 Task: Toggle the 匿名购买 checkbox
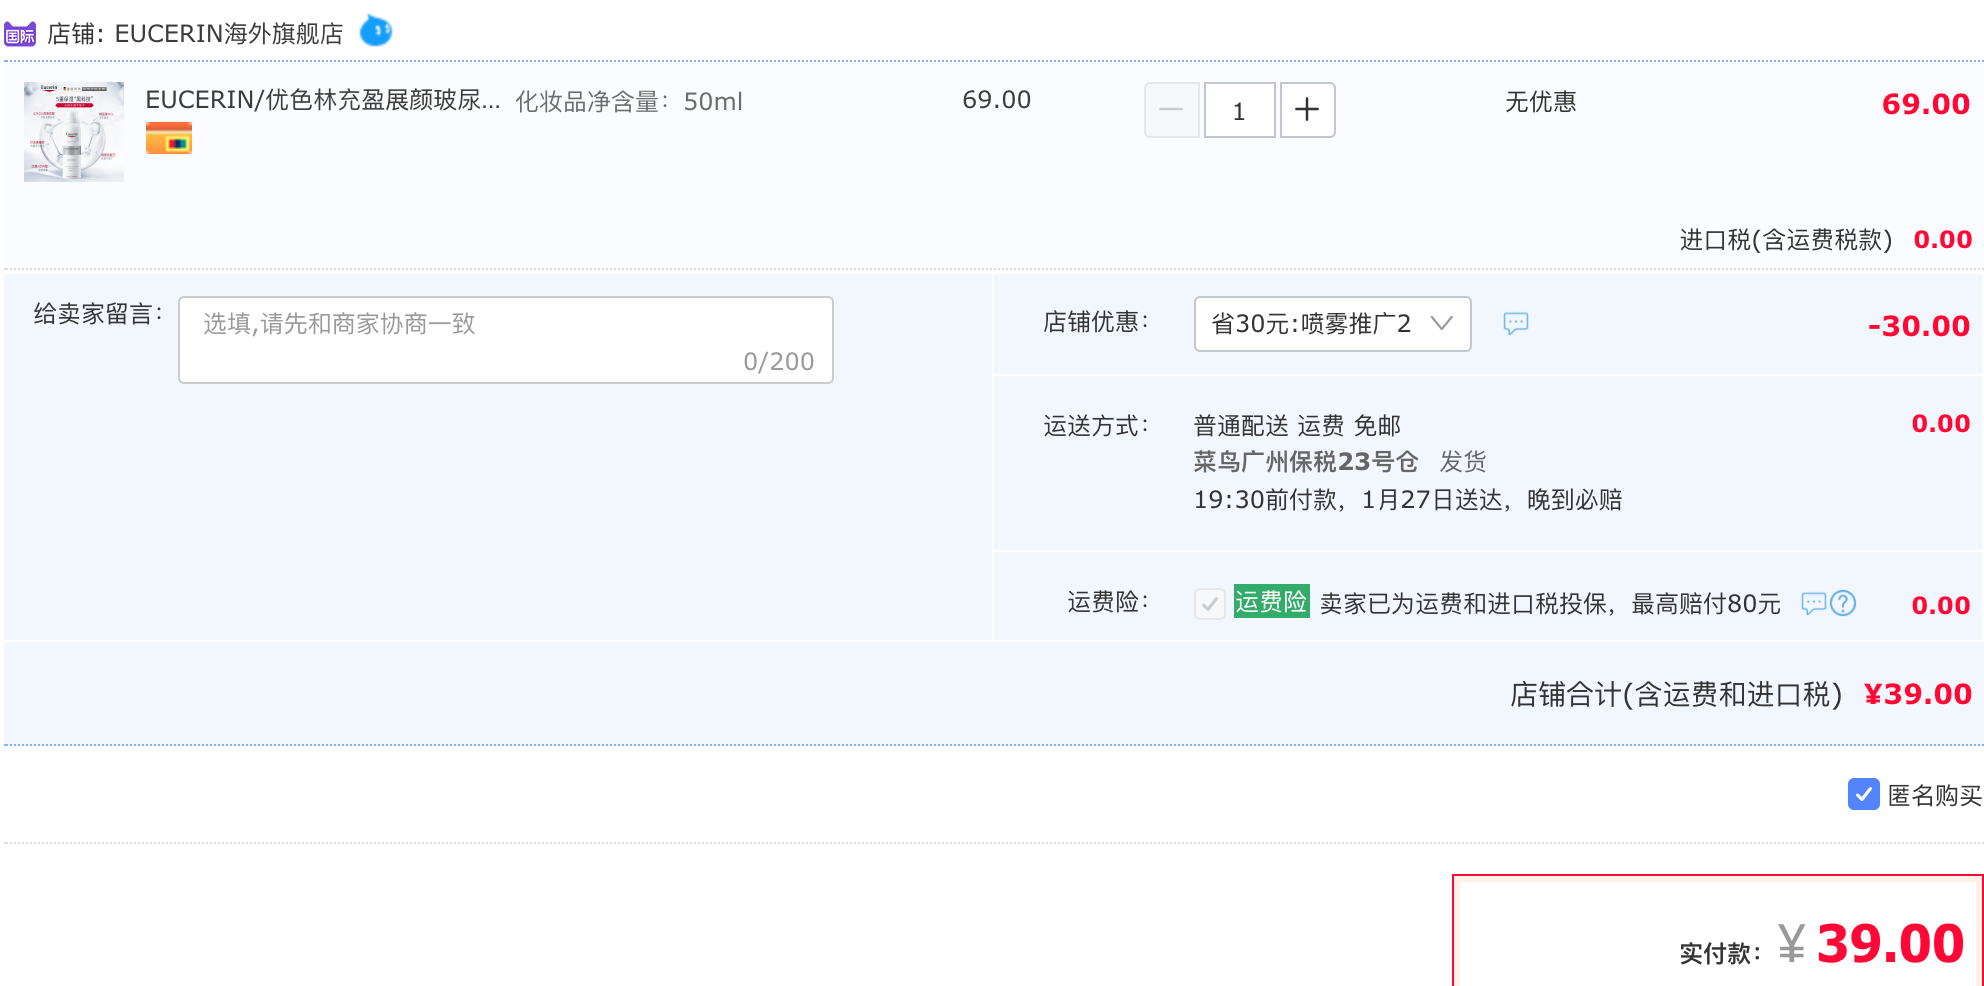pyautogui.click(x=1864, y=794)
